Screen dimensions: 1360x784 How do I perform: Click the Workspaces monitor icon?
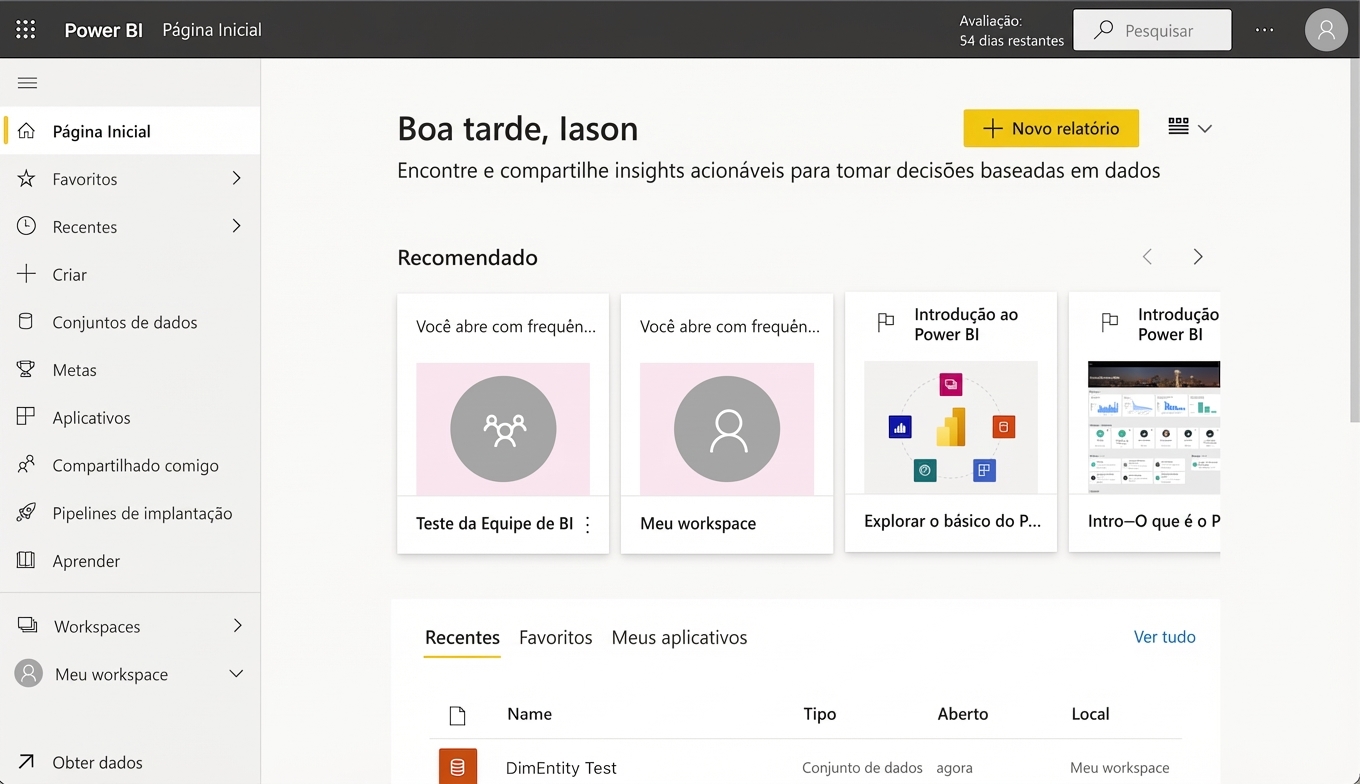coord(28,626)
